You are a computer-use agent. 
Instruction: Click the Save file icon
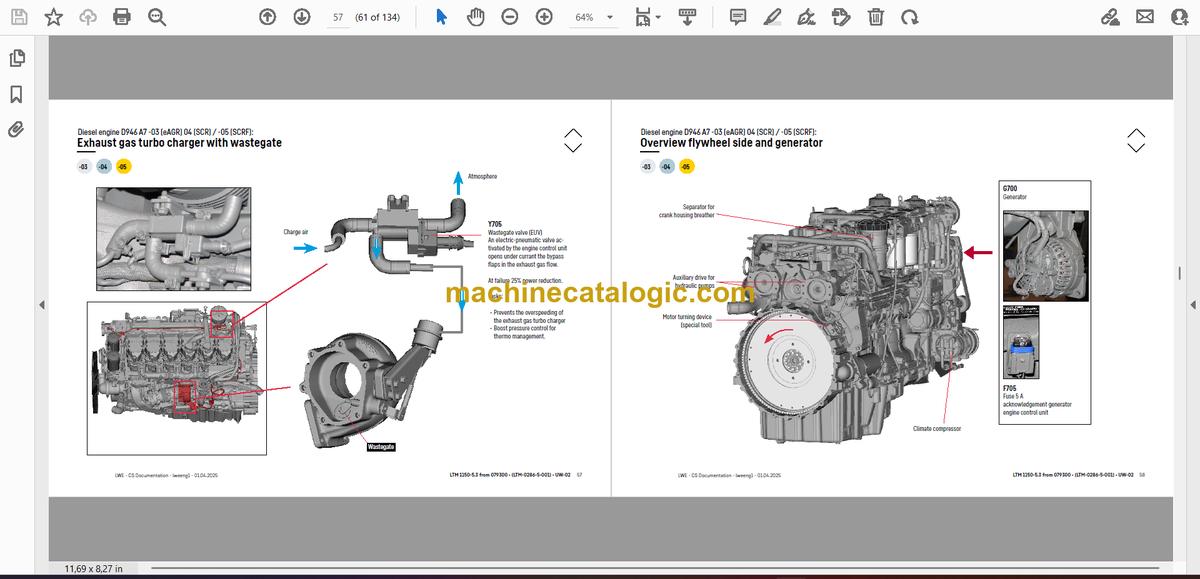19,17
